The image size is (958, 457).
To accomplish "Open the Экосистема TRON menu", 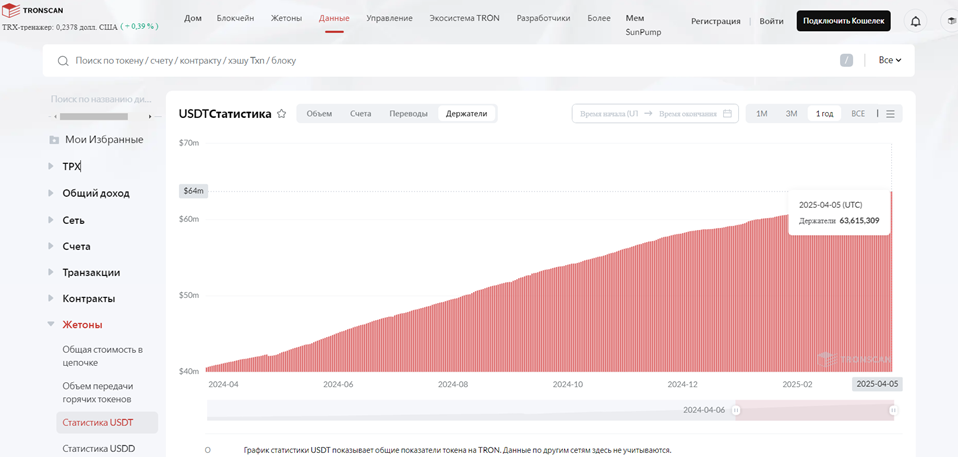I will point(464,18).
